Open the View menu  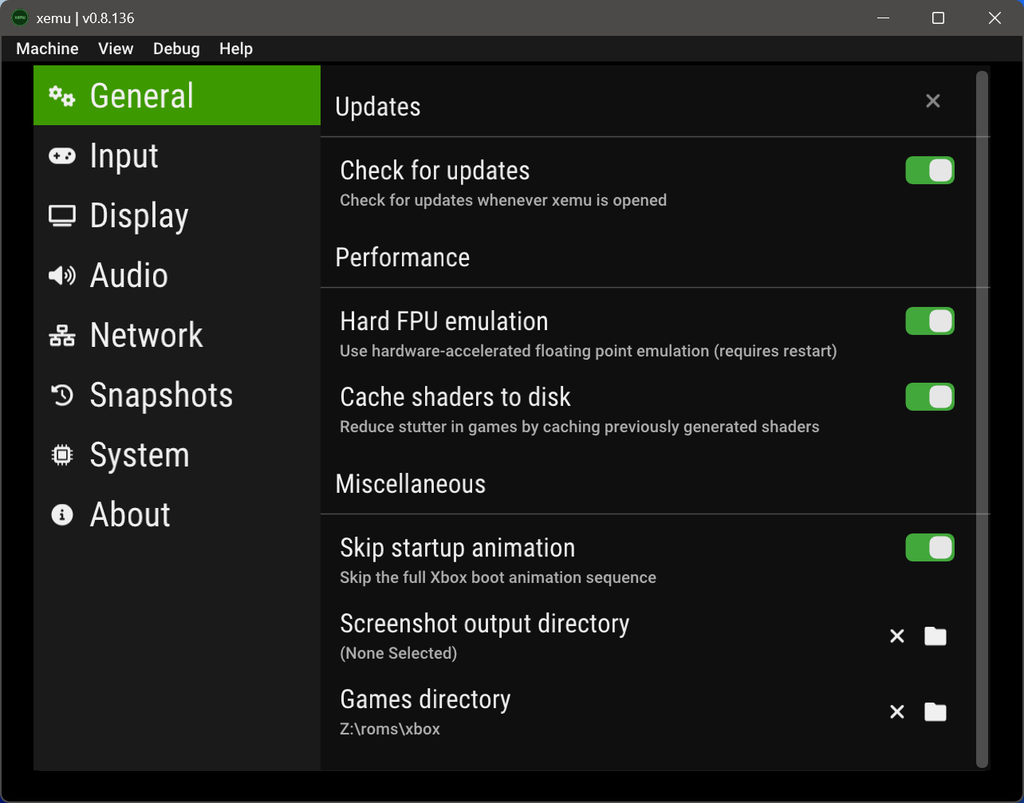point(116,49)
